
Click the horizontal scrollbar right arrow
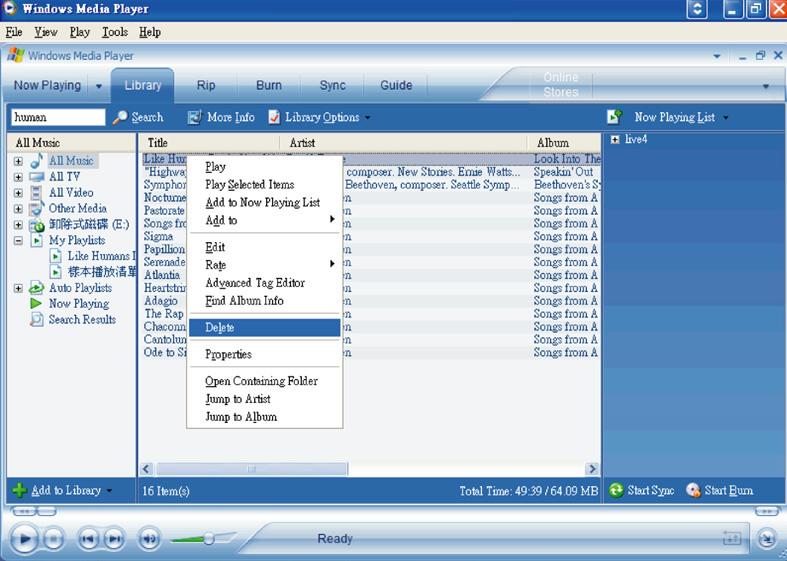(x=592, y=469)
